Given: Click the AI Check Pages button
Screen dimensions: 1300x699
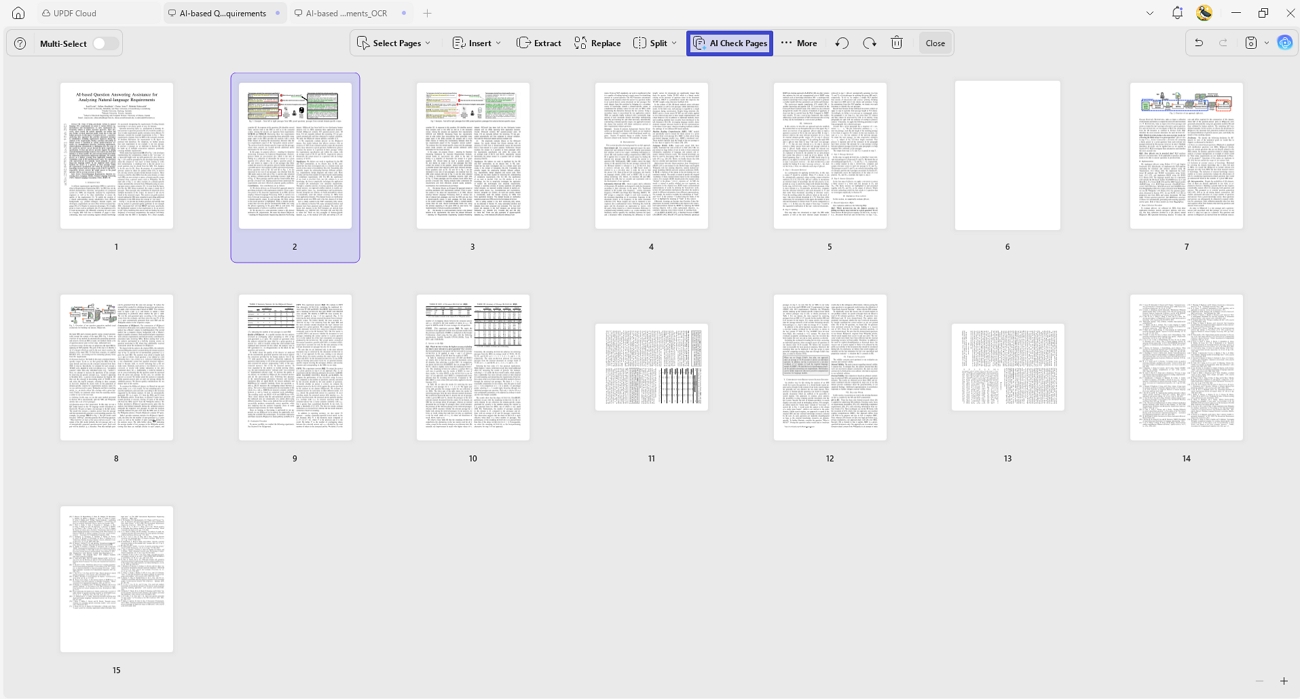Looking at the screenshot, I should tap(730, 43).
